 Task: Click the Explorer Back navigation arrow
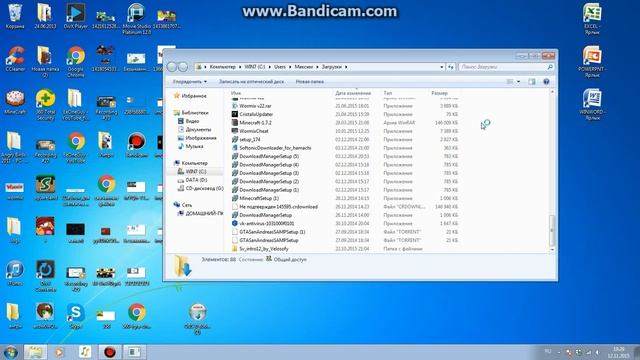pyautogui.click(x=172, y=67)
